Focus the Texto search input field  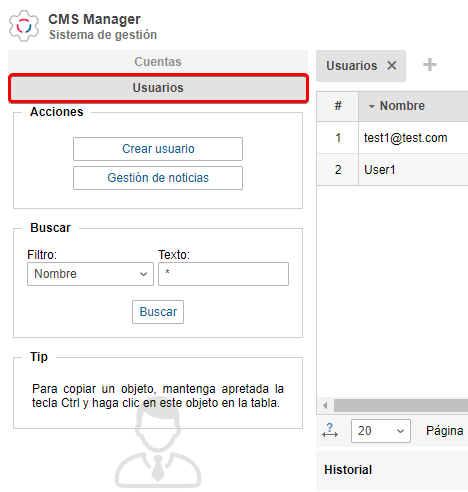[x=223, y=274]
